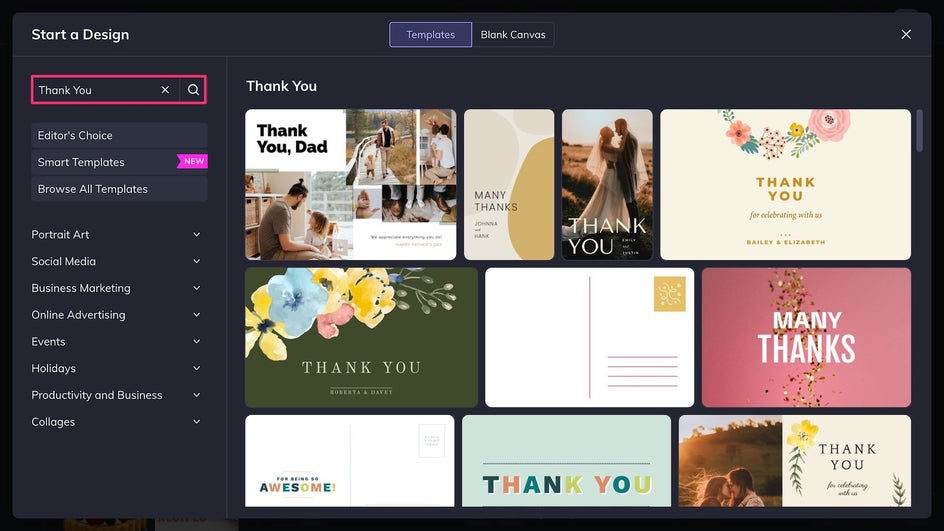Select the Holidays category label

54,368
